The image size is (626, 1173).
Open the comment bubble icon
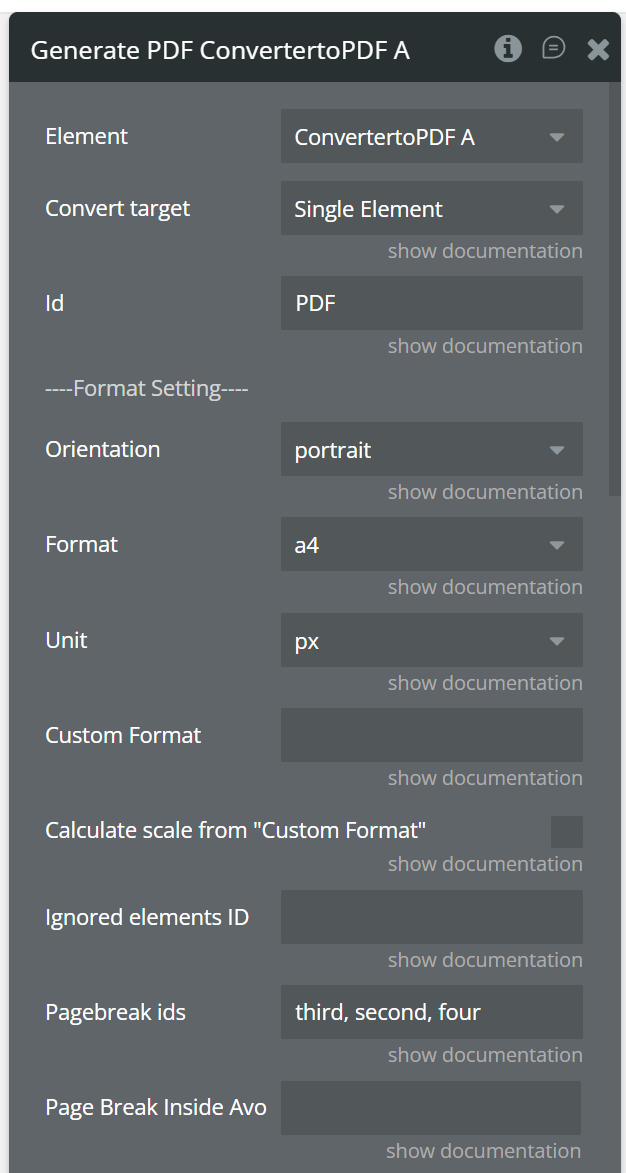pos(553,49)
